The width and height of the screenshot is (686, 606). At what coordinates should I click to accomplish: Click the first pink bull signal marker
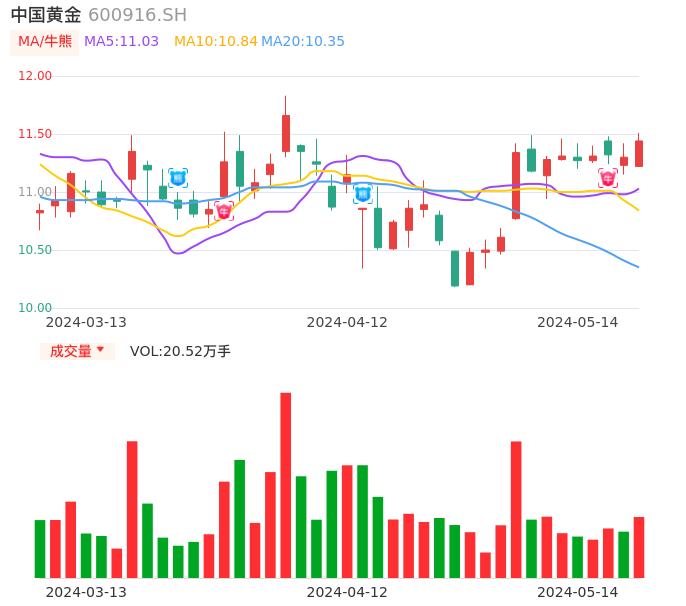[224, 211]
